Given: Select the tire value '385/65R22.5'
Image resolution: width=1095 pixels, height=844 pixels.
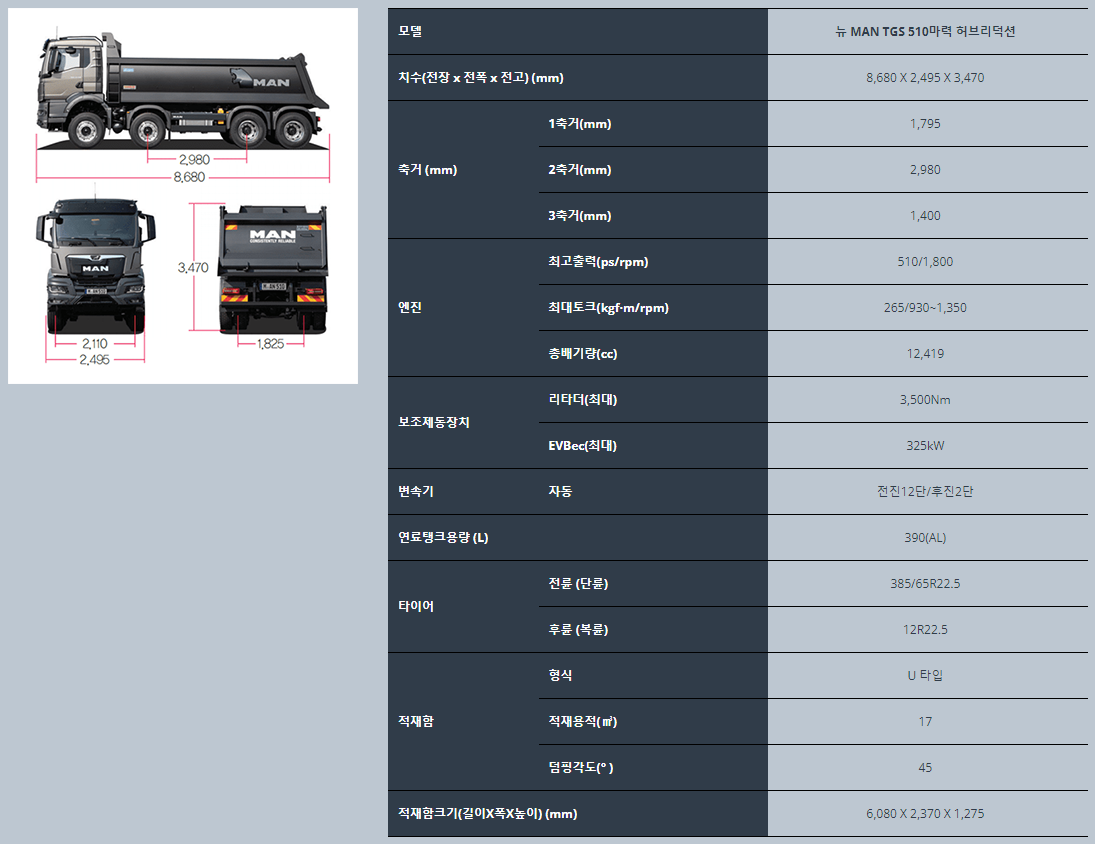Looking at the screenshot, I should pyautogui.click(x=925, y=584).
